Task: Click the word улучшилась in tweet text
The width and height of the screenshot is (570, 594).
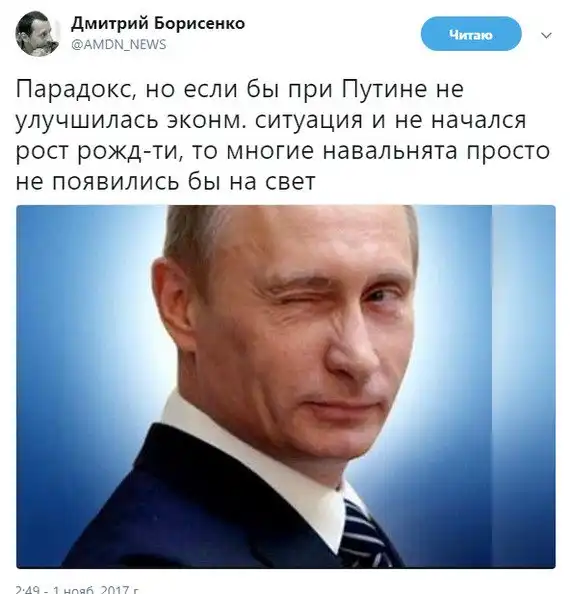Action: click(87, 121)
